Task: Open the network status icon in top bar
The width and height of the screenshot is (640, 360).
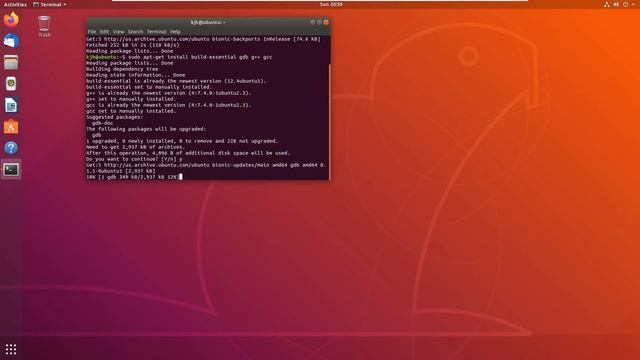Action: (x=607, y=4)
